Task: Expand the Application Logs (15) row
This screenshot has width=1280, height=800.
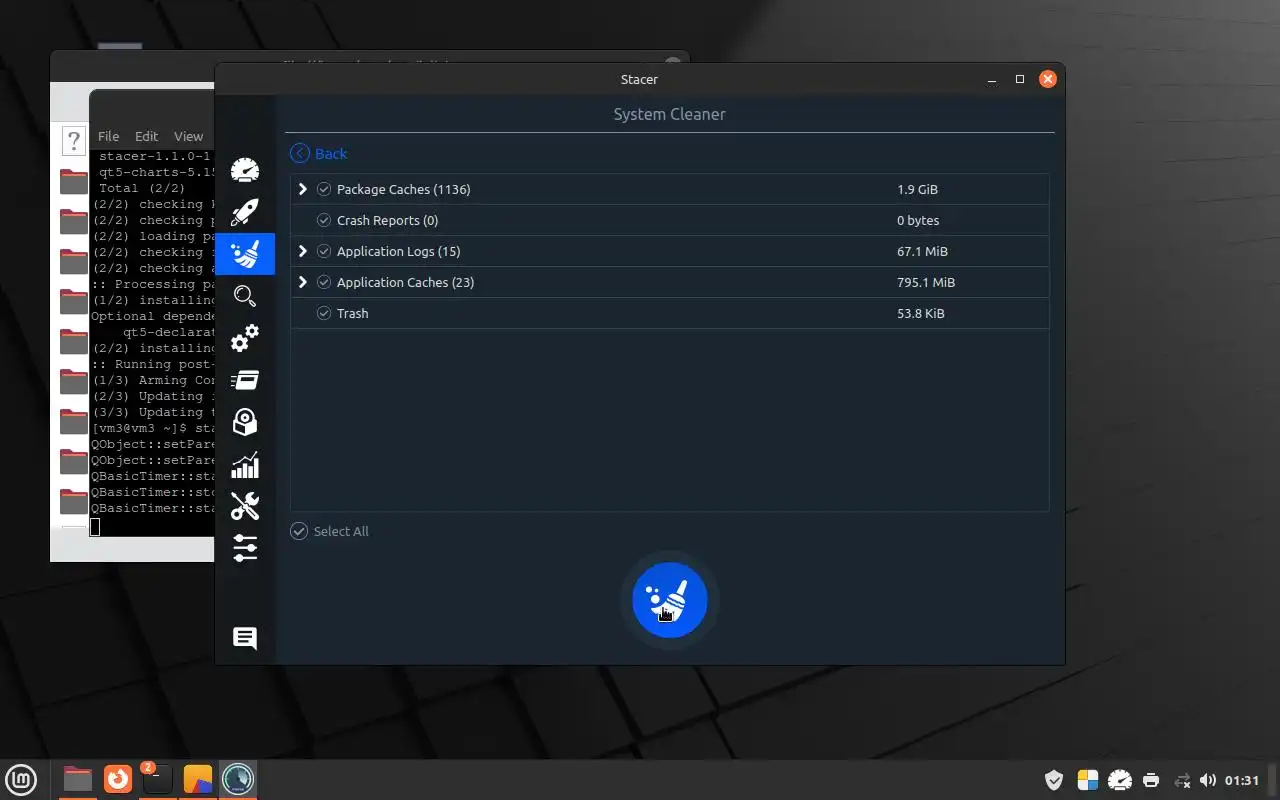Action: point(303,251)
